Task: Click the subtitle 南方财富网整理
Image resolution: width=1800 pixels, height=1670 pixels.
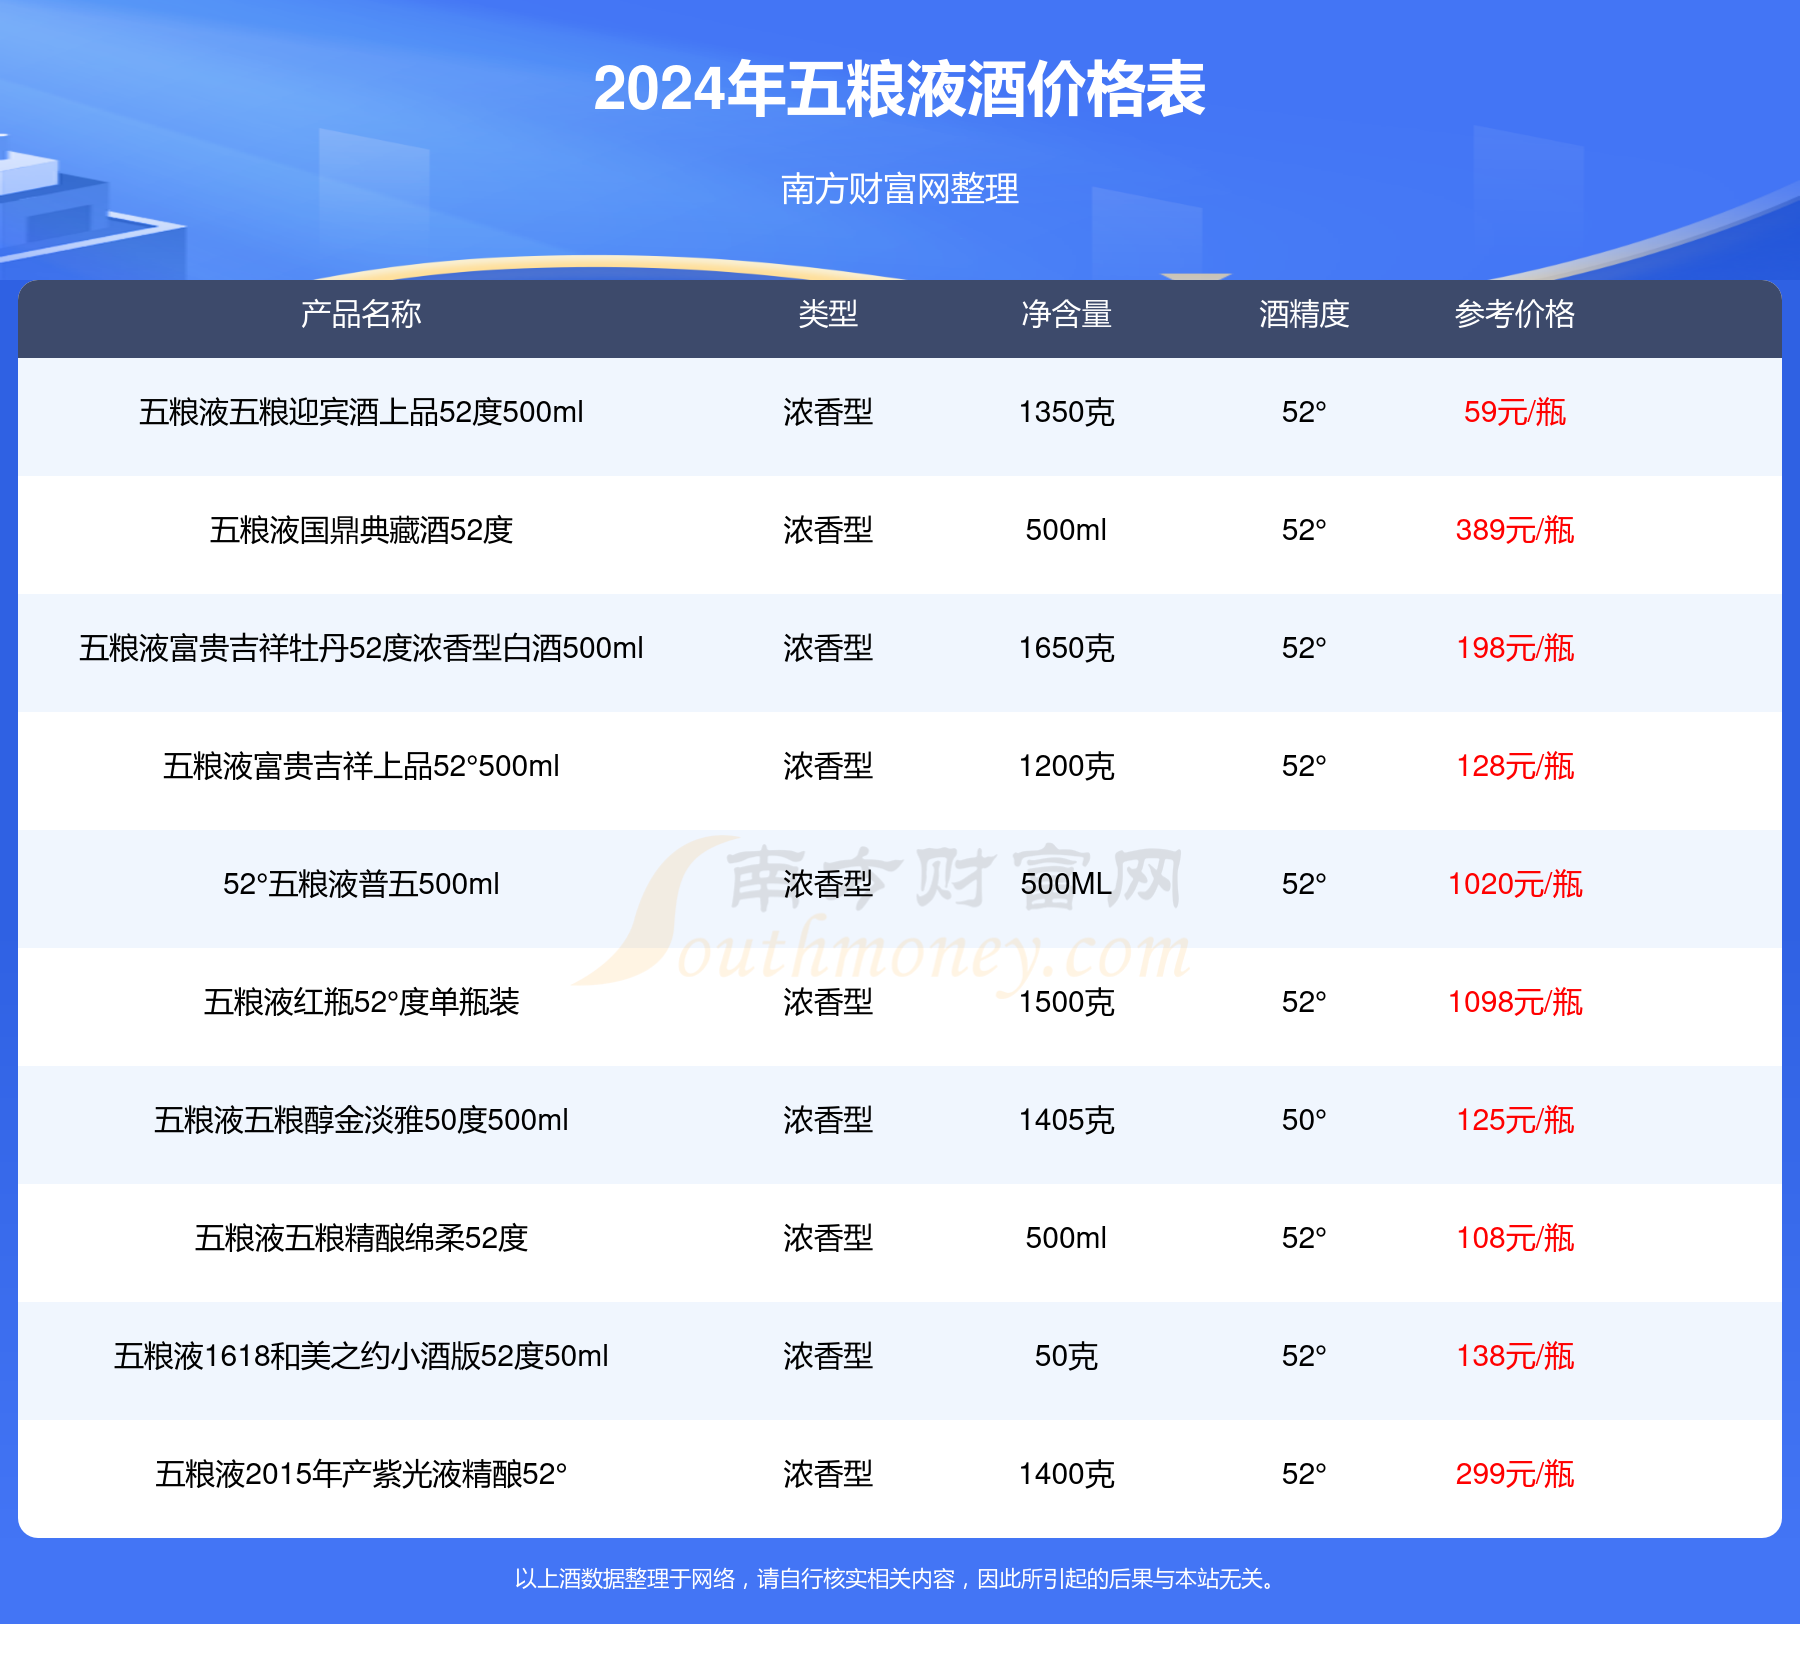Action: pos(899,189)
